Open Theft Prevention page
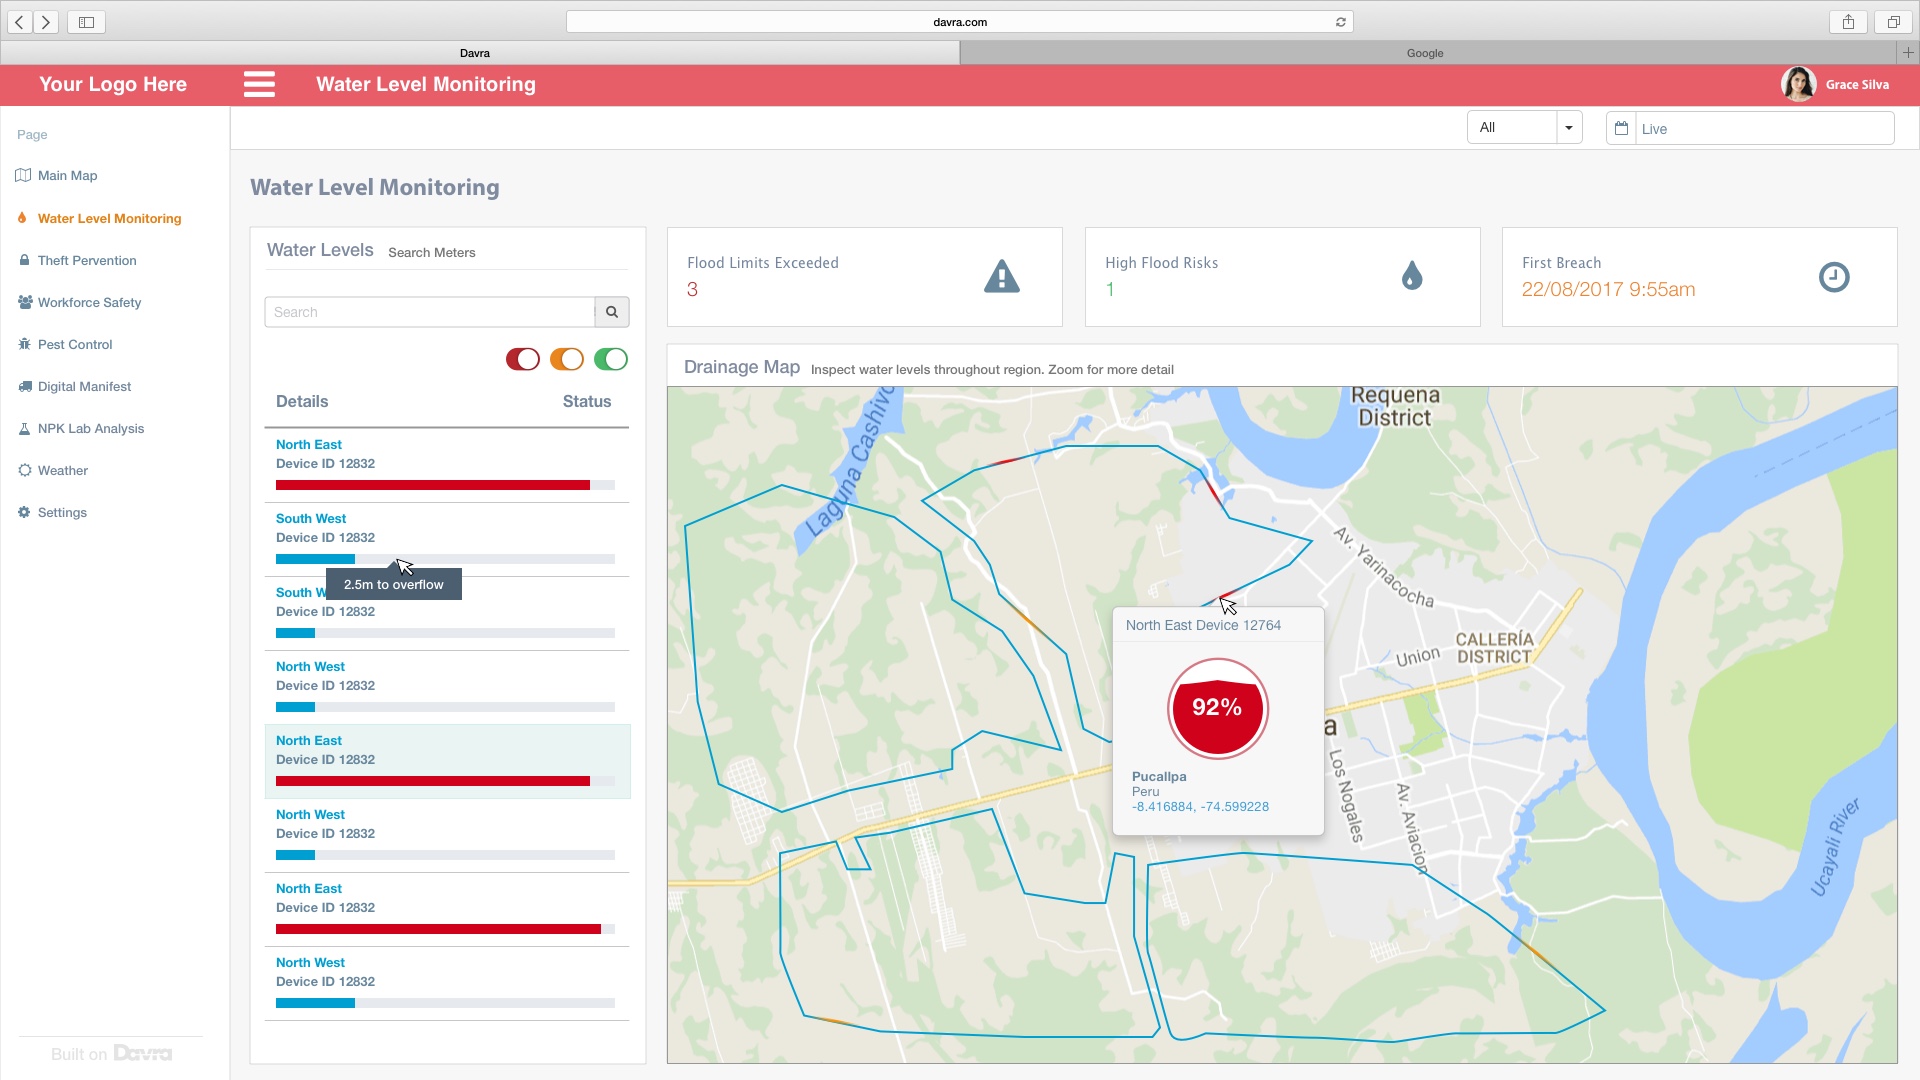1920x1080 pixels. (x=87, y=260)
